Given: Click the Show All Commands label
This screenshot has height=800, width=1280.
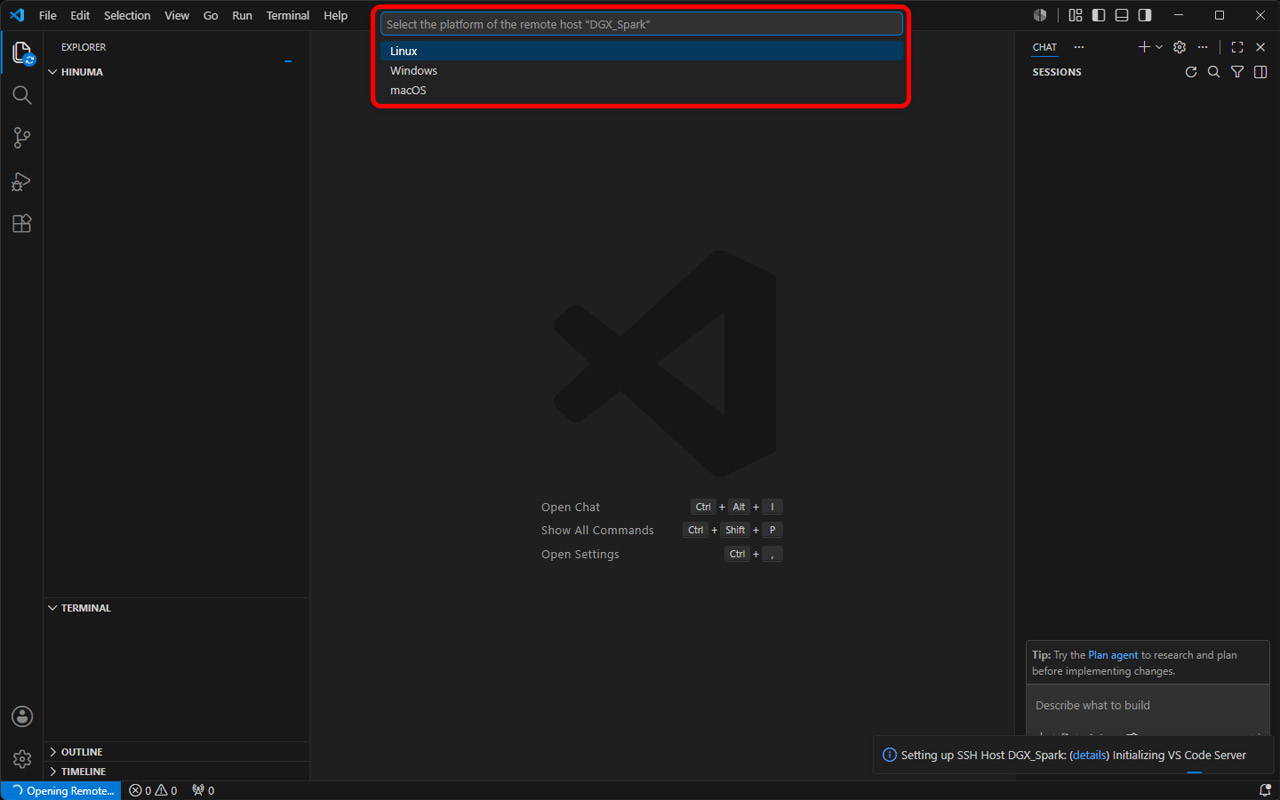Looking at the screenshot, I should click(597, 530).
